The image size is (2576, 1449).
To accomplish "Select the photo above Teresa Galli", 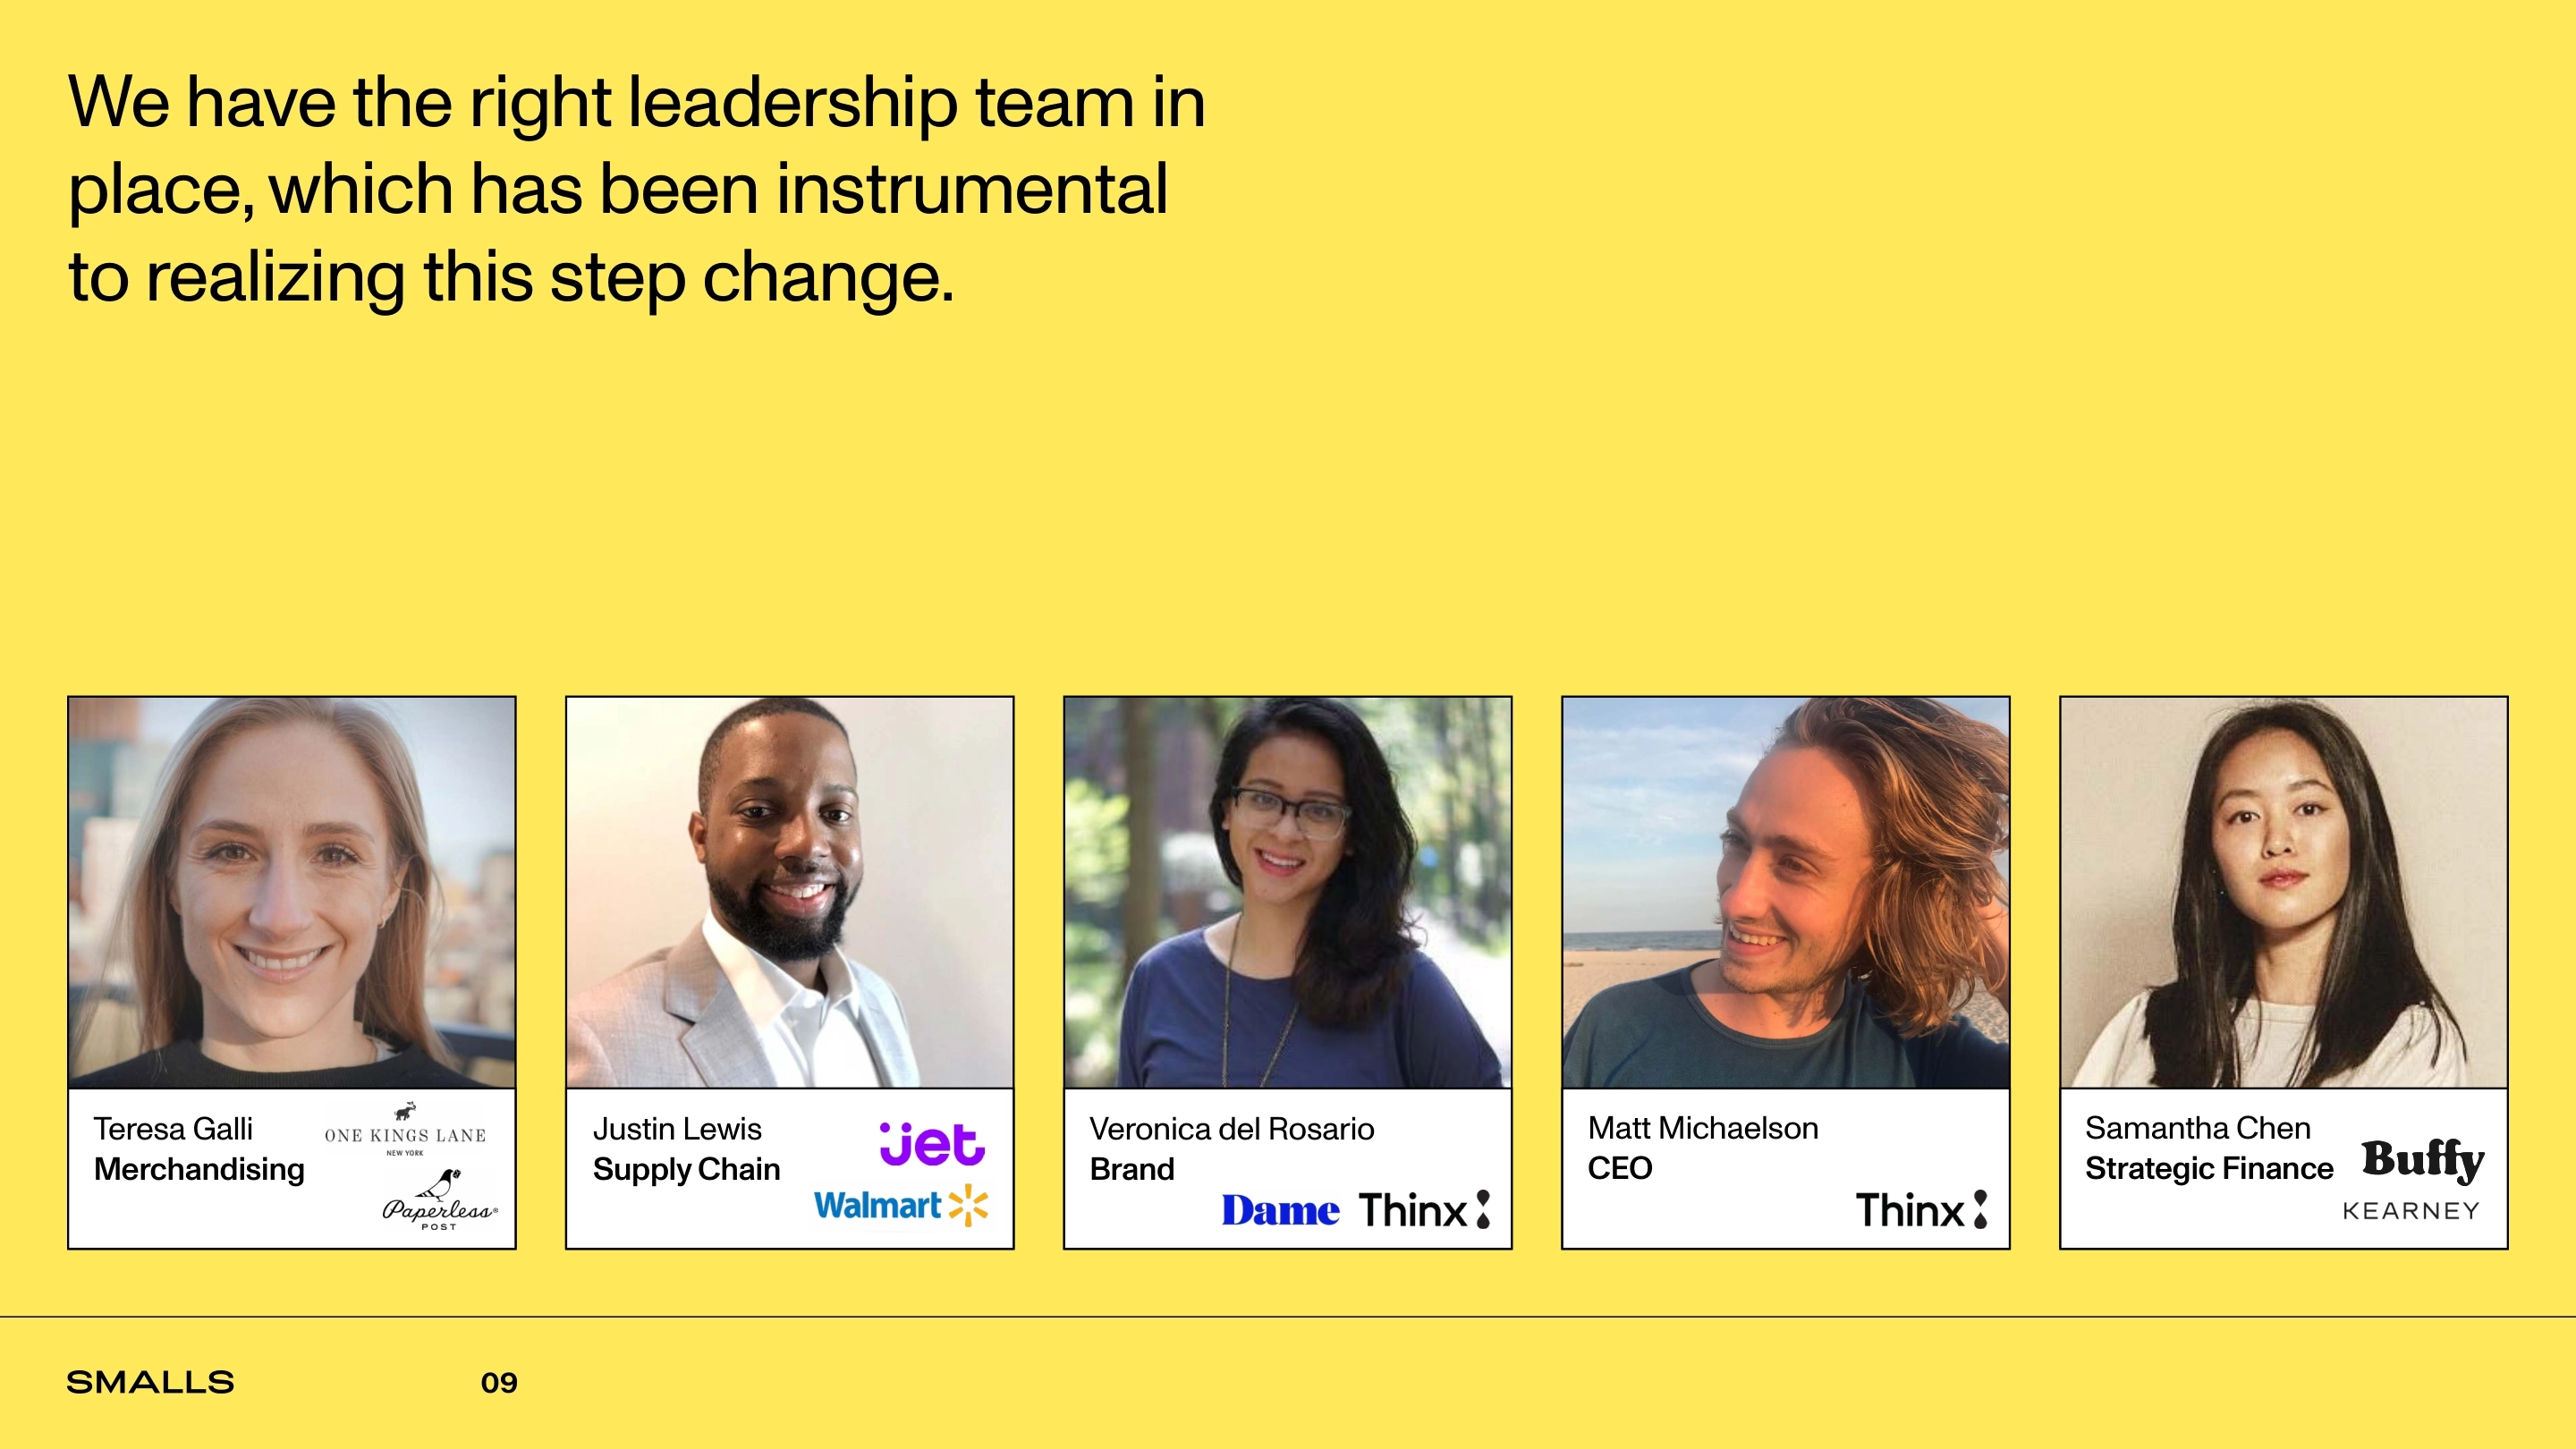I will (292, 892).
